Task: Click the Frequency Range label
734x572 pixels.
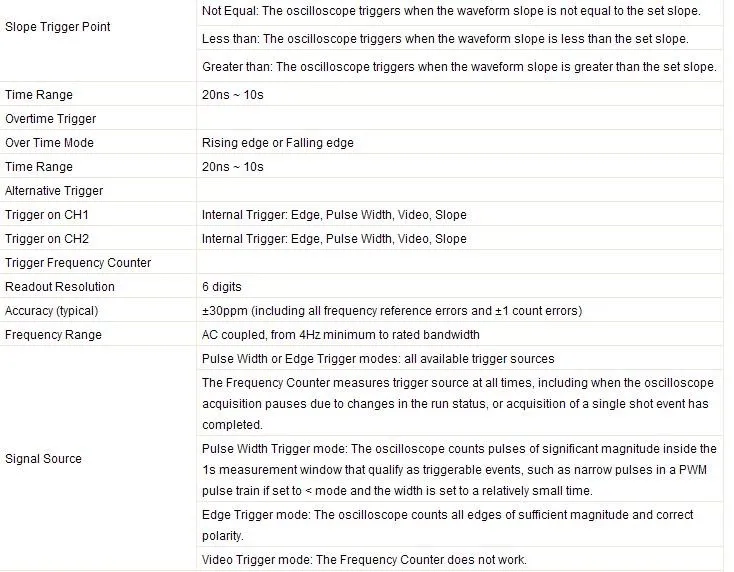Action: 53,335
